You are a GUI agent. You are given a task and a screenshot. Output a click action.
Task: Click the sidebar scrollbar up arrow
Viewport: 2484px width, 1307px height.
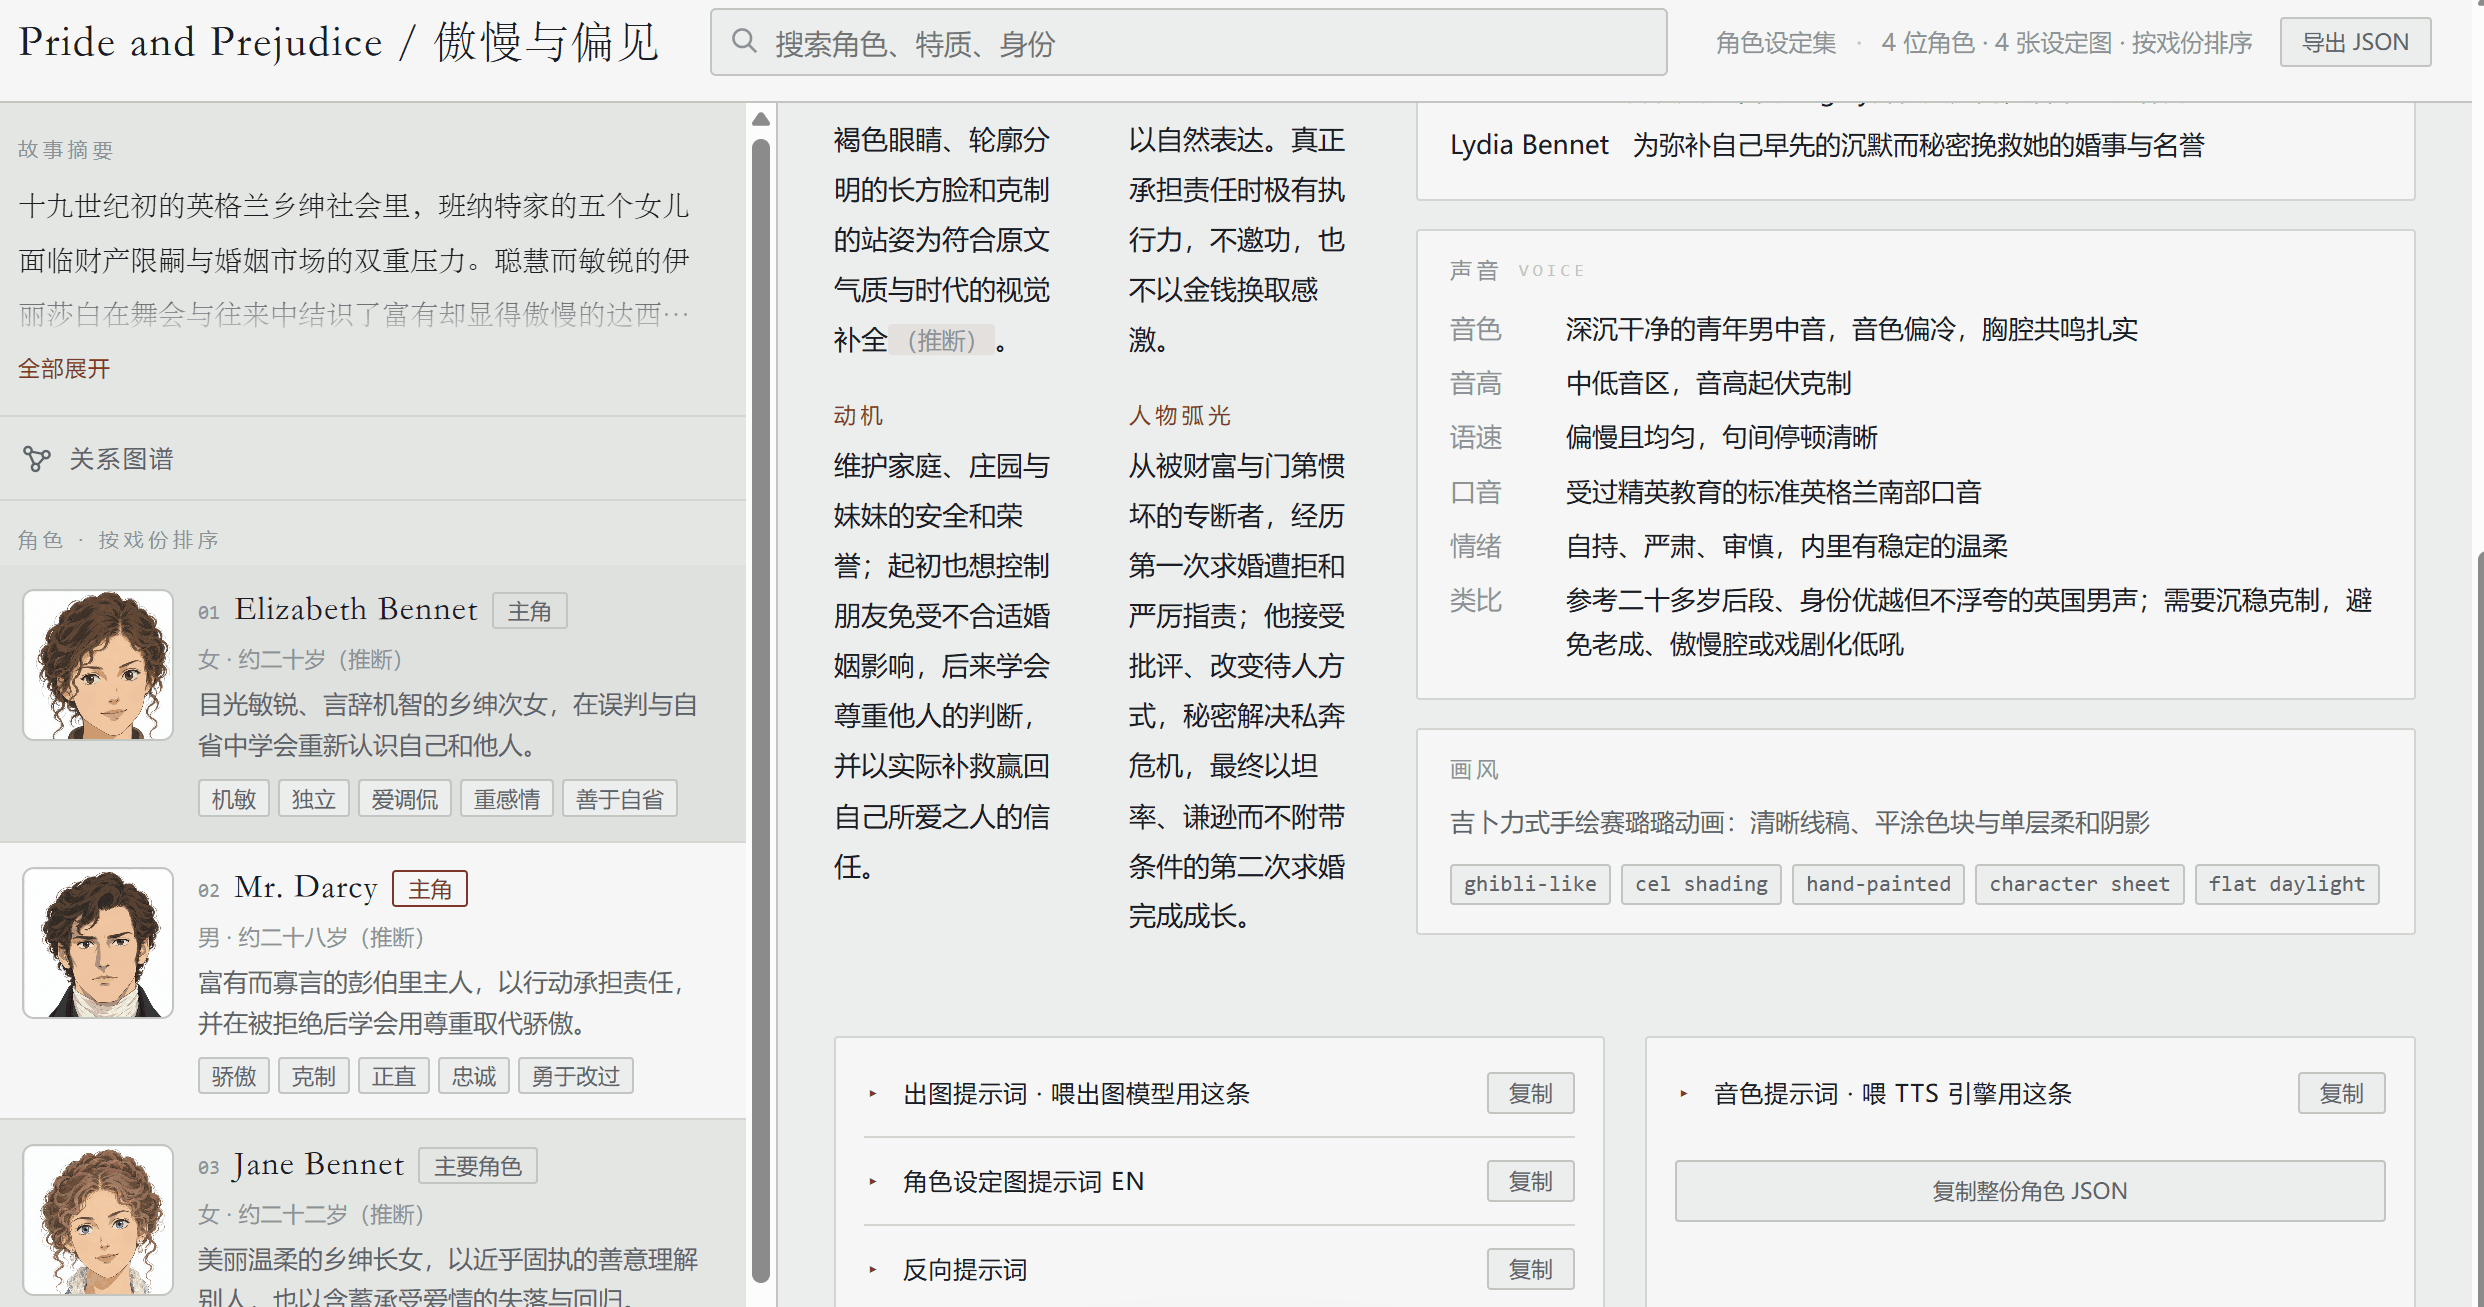pyautogui.click(x=761, y=119)
